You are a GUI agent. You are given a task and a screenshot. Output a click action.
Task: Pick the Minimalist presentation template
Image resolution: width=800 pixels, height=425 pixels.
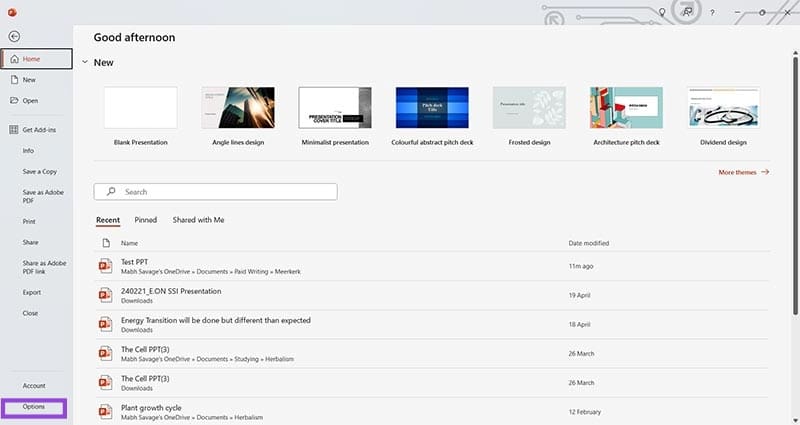[x=335, y=116]
